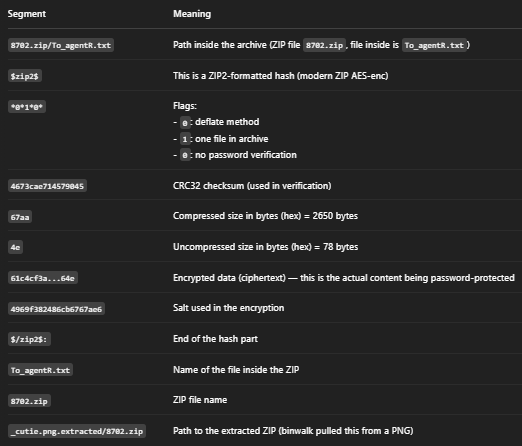Click the standalone To_agentR.txt file name chip
This screenshot has width=522, height=446.
click(40, 370)
